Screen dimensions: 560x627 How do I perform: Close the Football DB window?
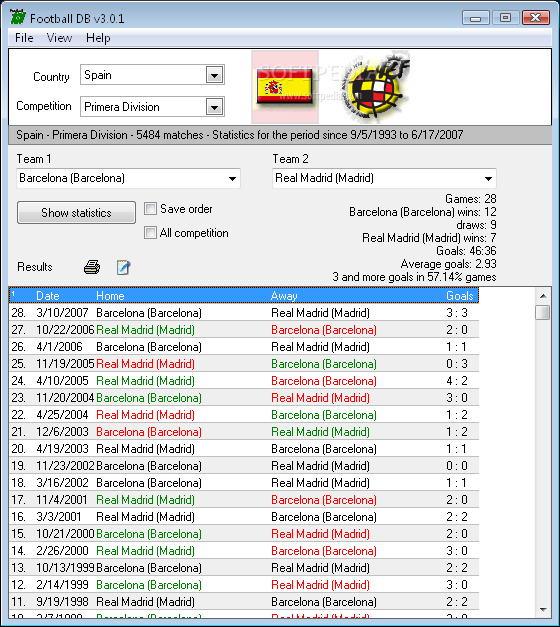[536, 18]
